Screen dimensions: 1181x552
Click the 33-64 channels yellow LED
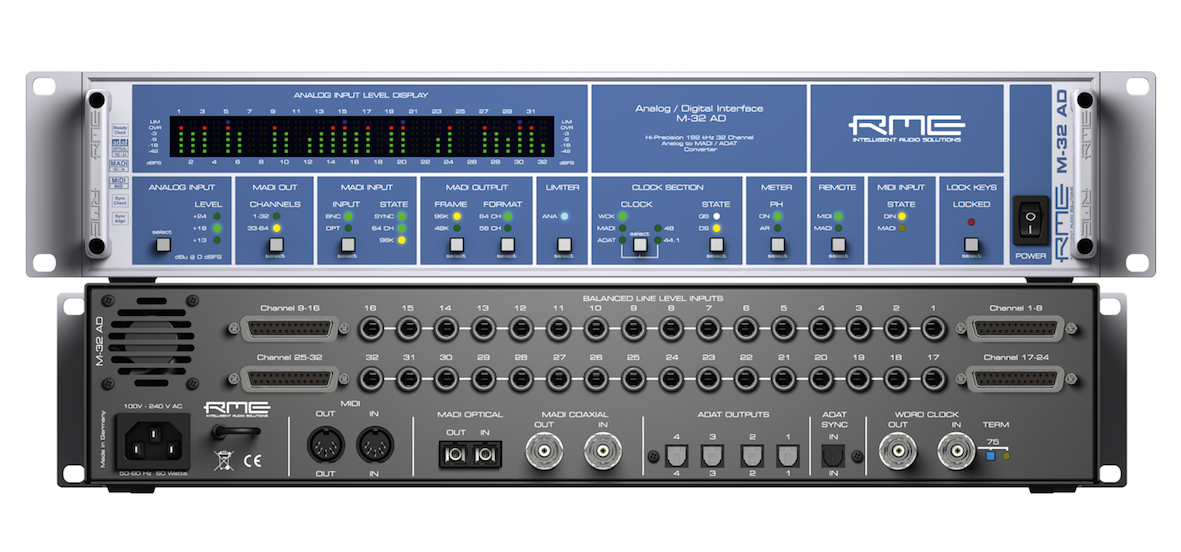pos(276,227)
